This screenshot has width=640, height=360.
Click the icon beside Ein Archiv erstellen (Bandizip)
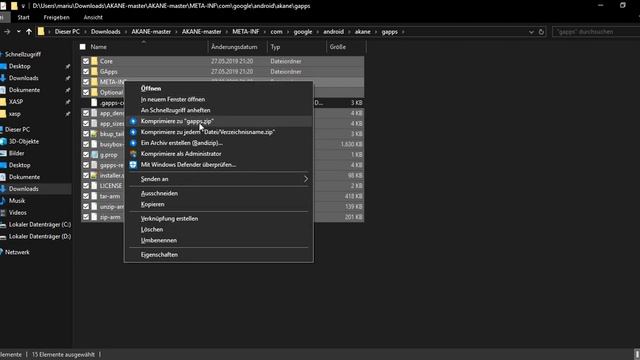coord(133,143)
